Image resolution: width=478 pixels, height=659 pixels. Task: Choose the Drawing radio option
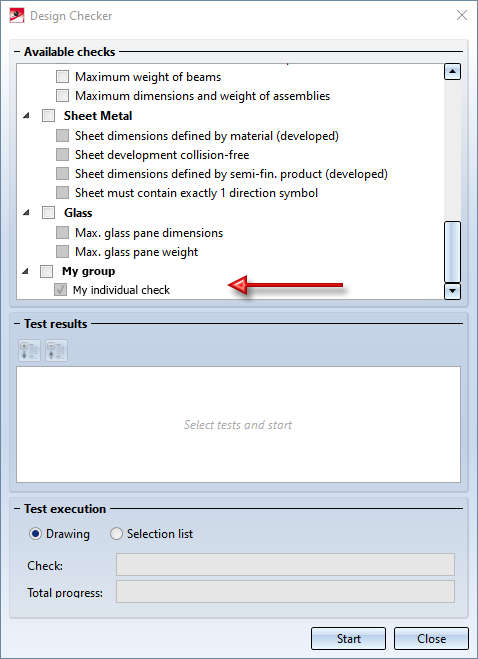pos(35,534)
